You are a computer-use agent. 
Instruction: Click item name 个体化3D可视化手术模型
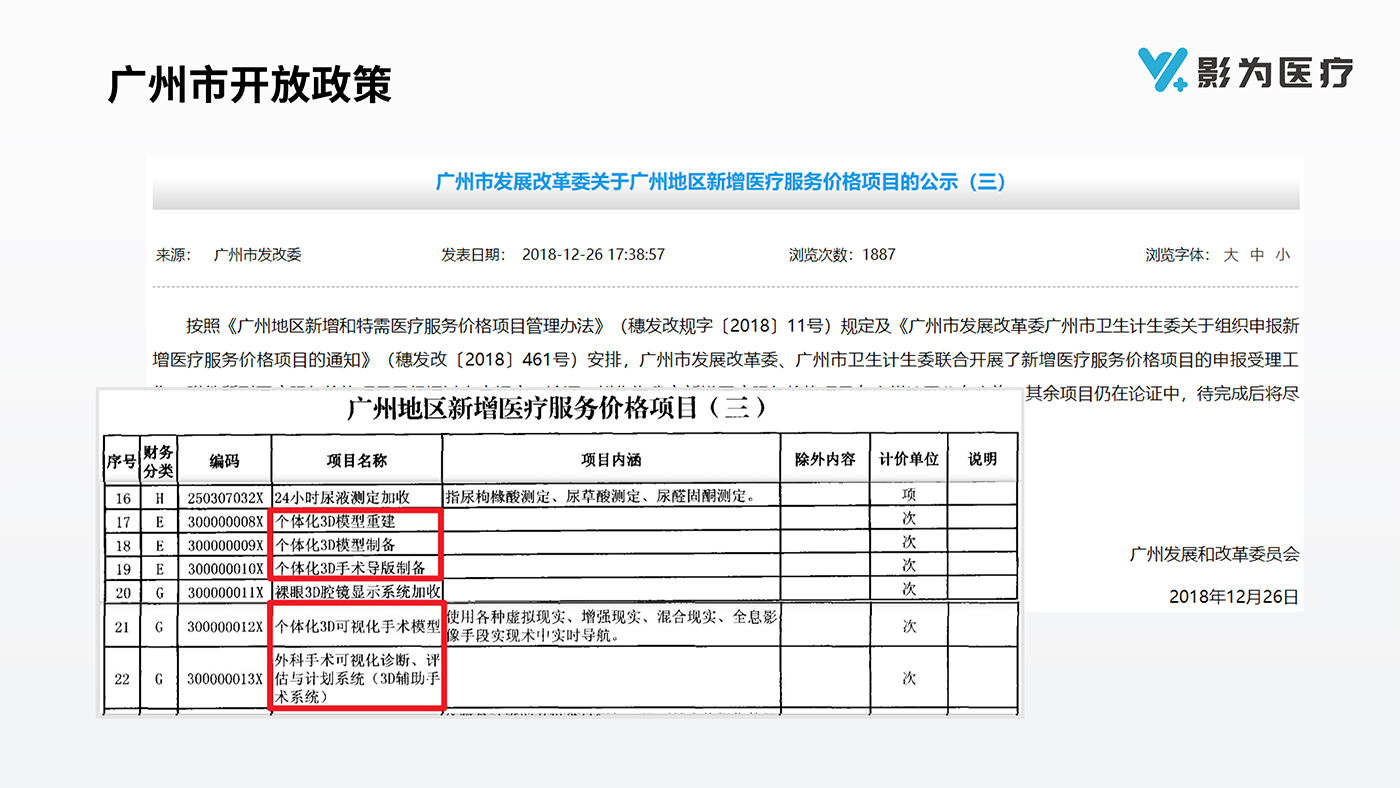tap(358, 627)
